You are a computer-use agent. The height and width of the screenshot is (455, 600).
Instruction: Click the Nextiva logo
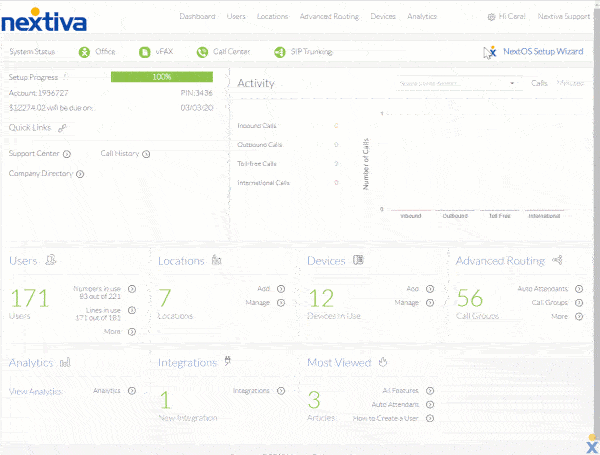44,20
